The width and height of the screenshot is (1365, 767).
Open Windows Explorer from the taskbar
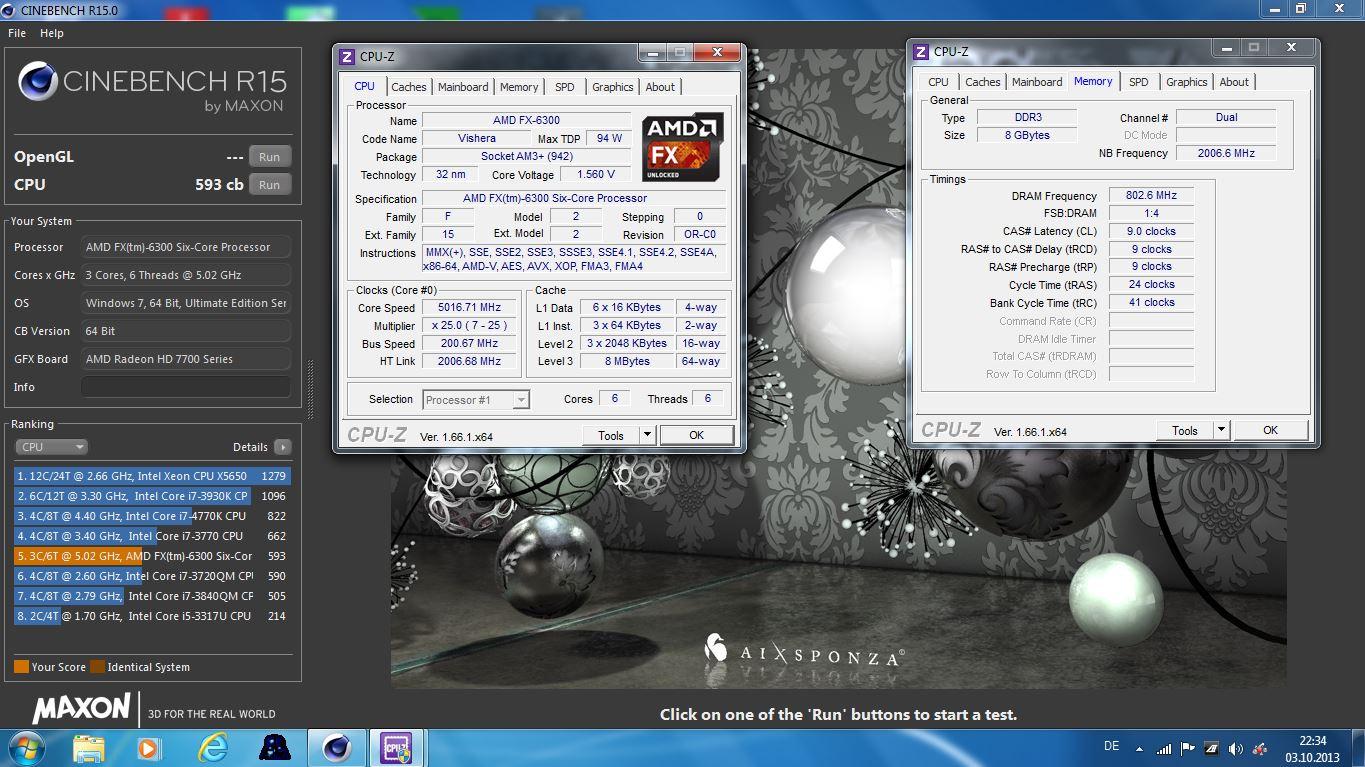pos(89,748)
